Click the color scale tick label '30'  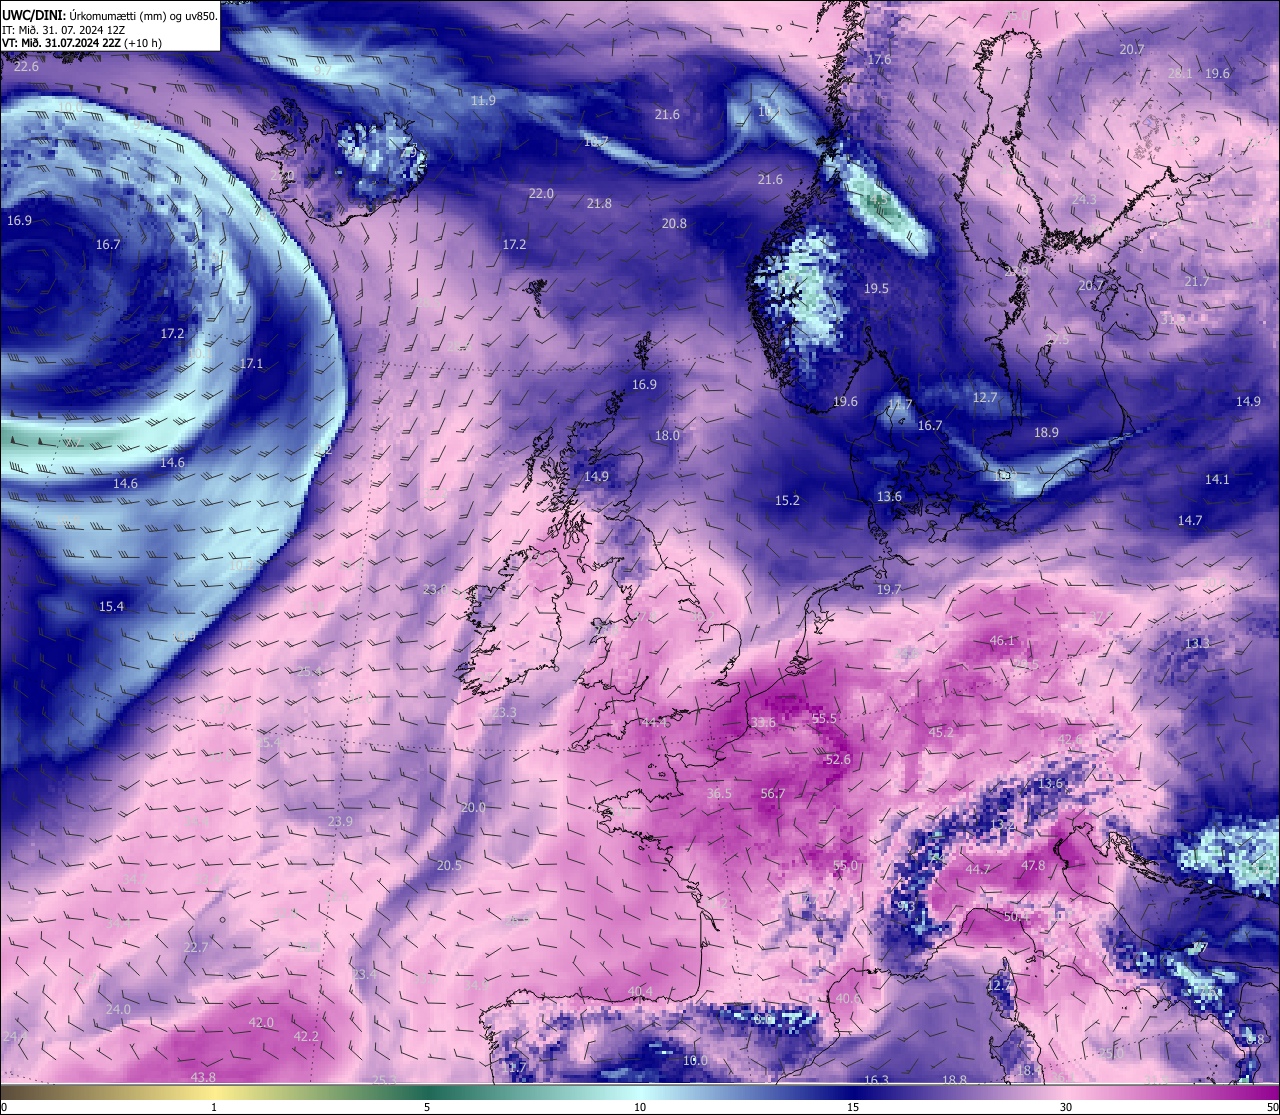click(x=1066, y=1107)
